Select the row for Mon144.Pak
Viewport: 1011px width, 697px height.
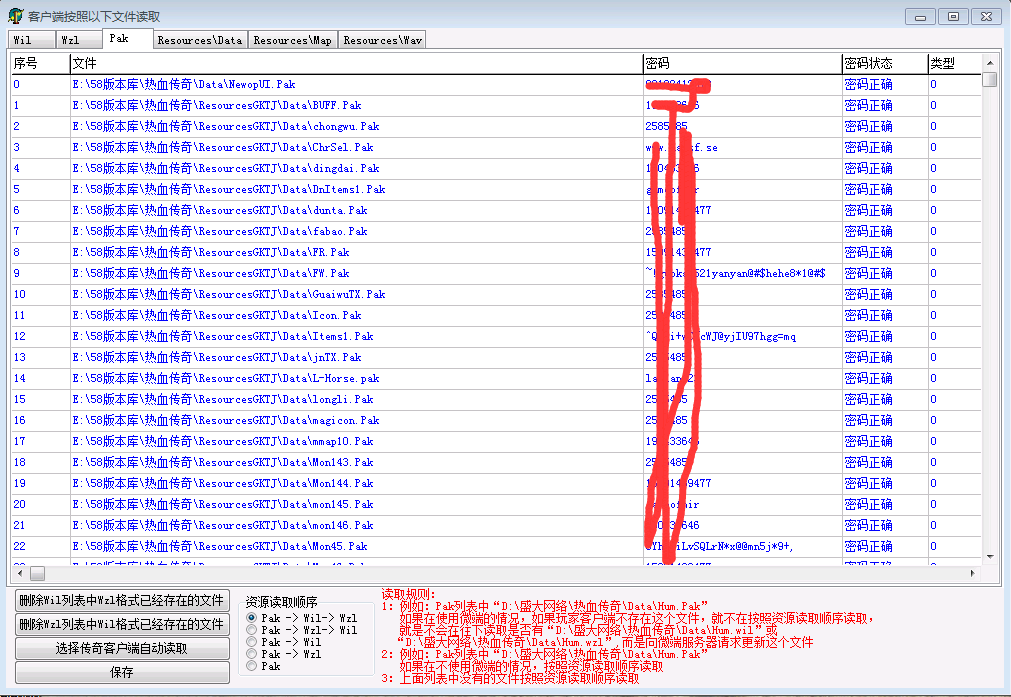[x=496, y=483]
